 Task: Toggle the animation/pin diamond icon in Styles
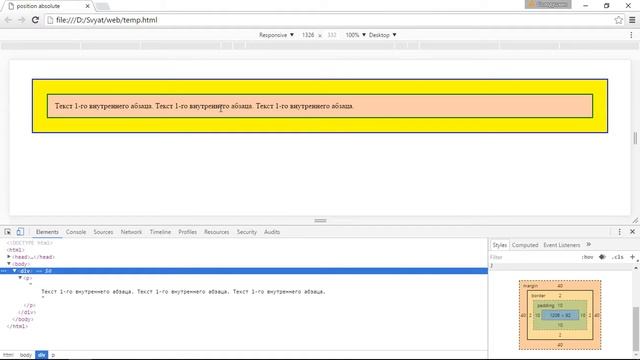point(602,257)
